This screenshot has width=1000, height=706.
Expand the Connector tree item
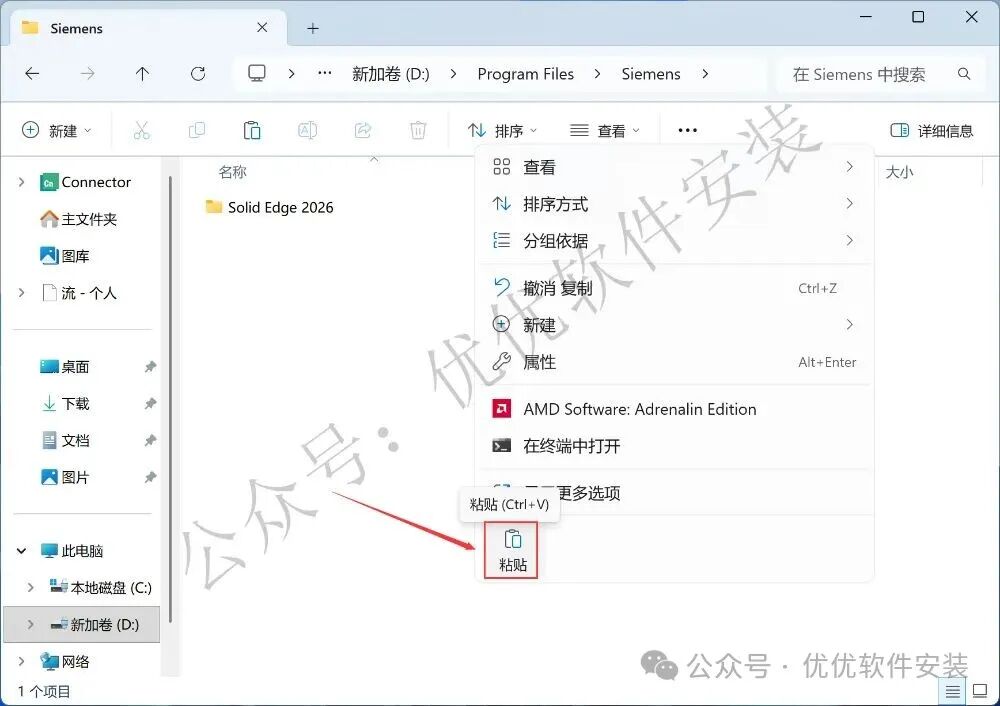21,182
